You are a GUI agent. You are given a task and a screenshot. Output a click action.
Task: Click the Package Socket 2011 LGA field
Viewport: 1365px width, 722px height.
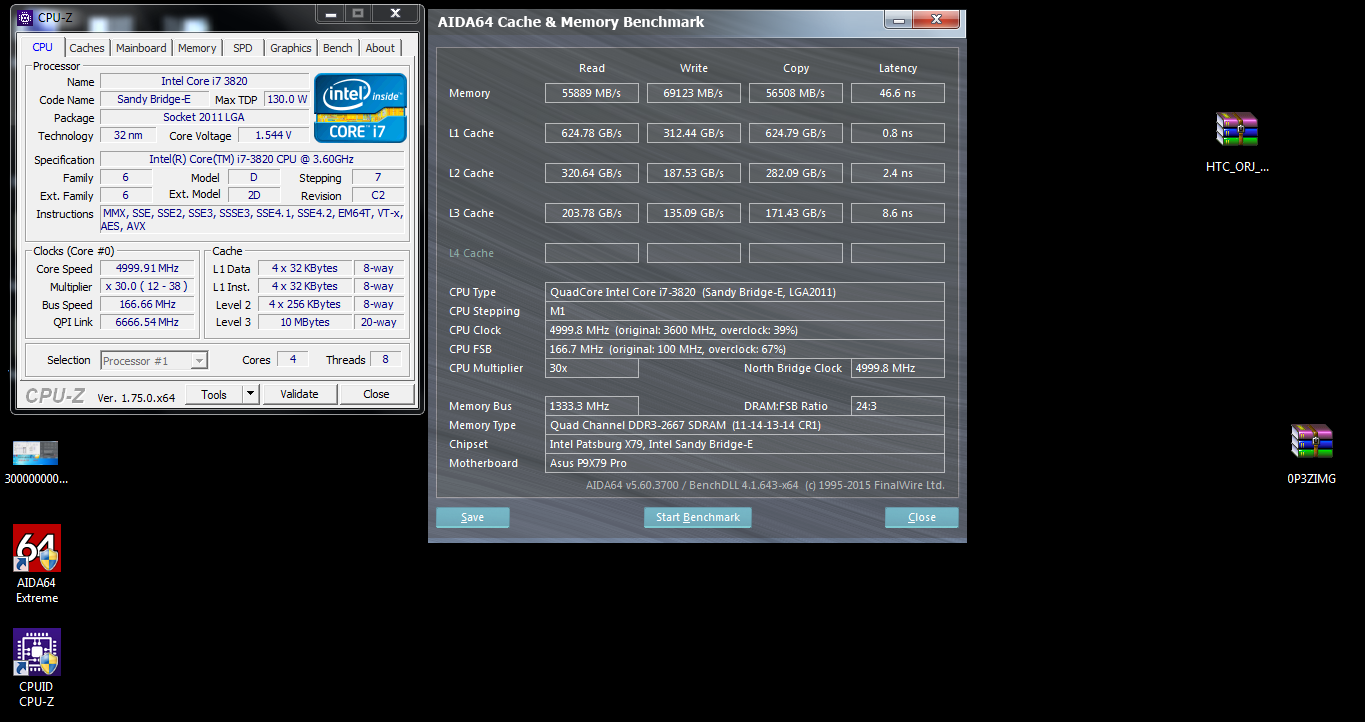pyautogui.click(x=204, y=117)
